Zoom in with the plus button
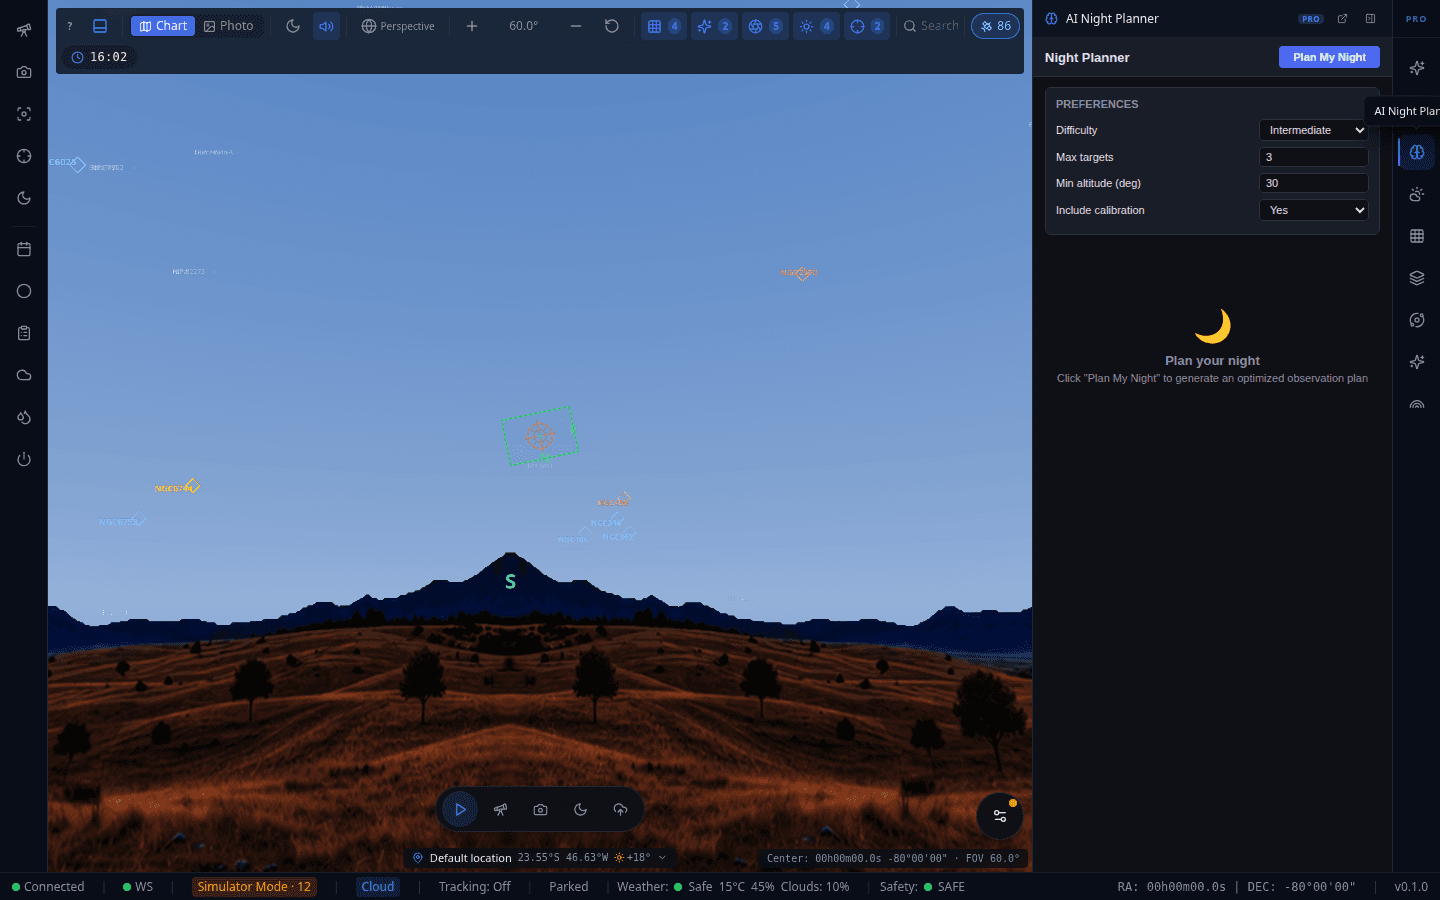Screen dimensions: 1440x900 [x=472, y=26]
